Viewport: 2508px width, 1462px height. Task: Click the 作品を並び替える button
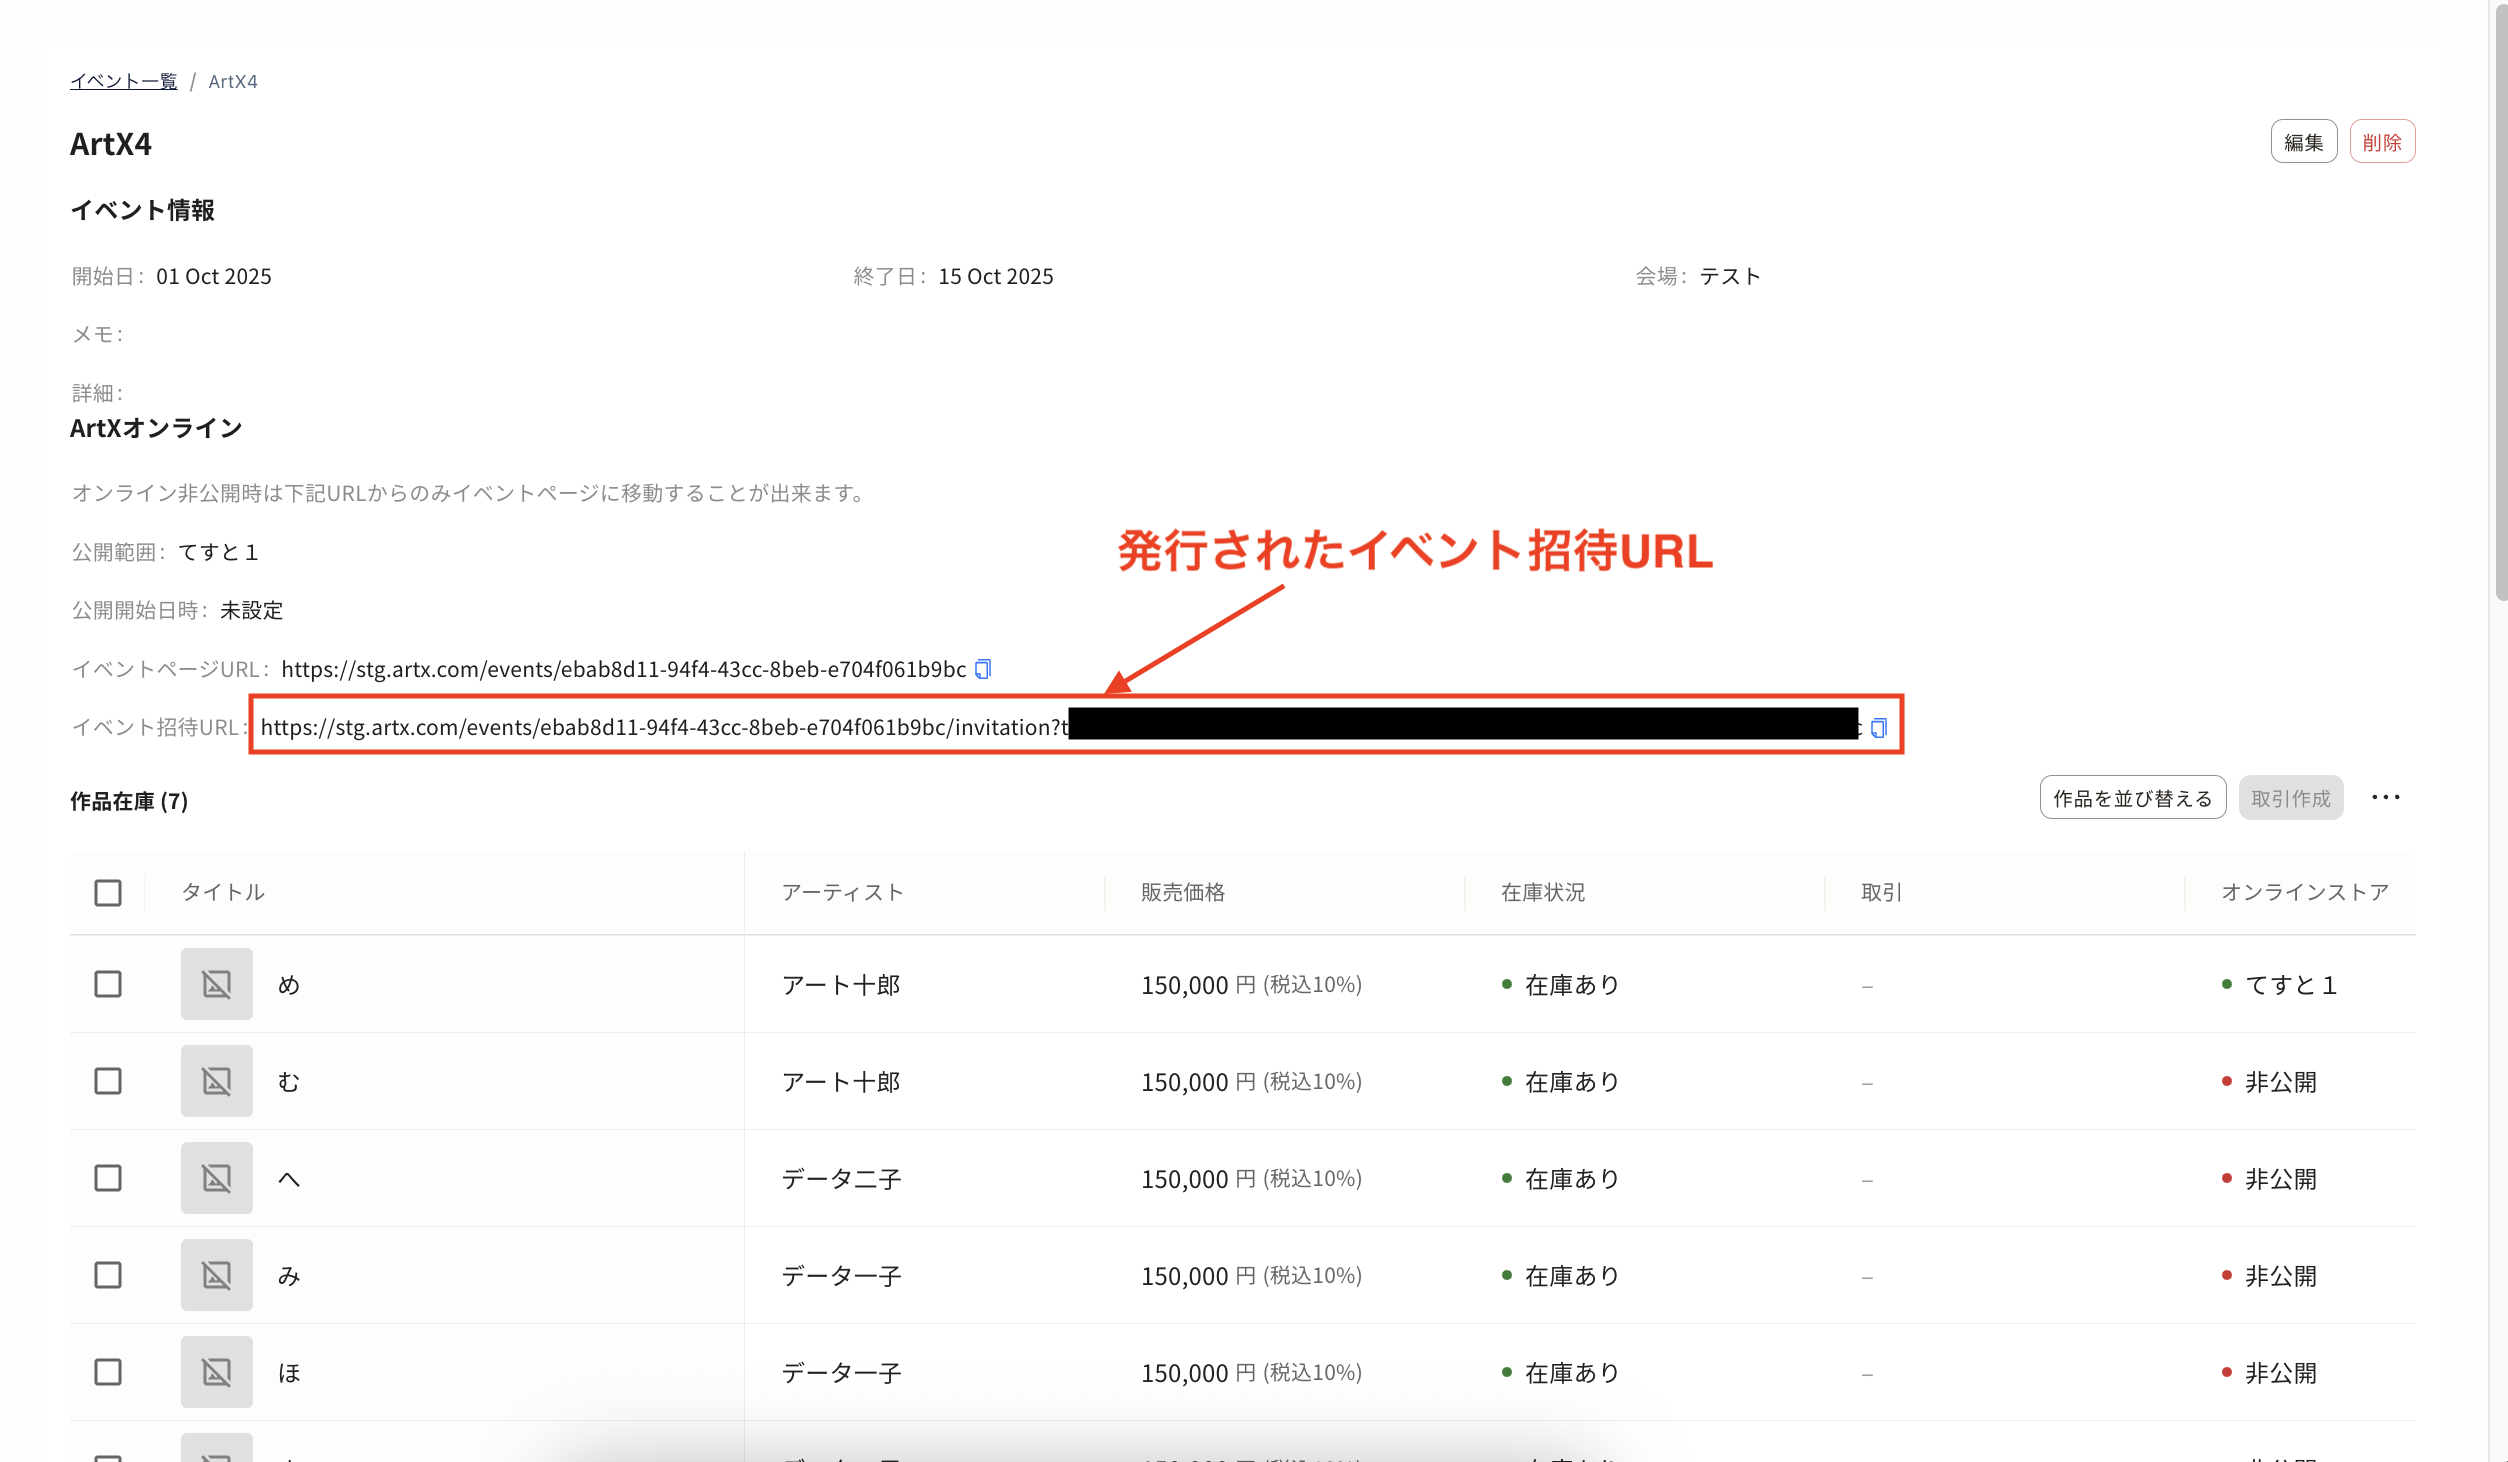pyautogui.click(x=2132, y=797)
